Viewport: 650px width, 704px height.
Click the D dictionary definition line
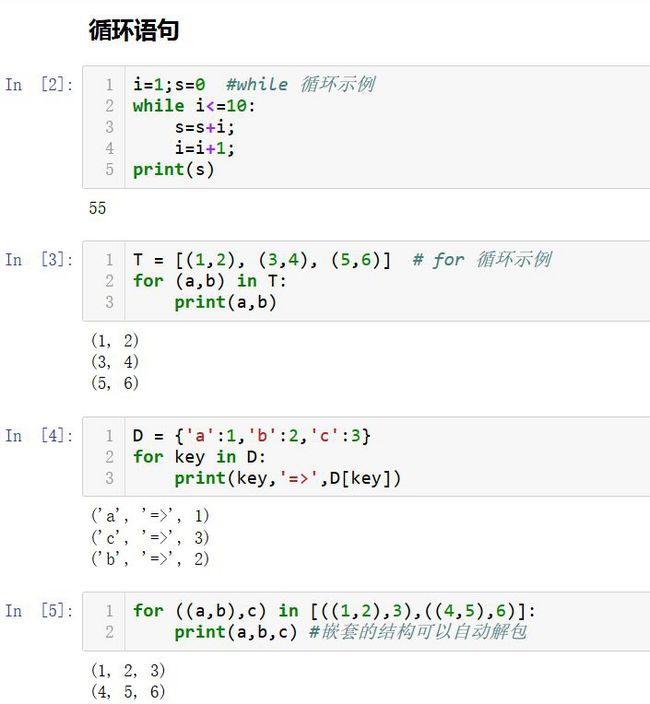[251, 436]
